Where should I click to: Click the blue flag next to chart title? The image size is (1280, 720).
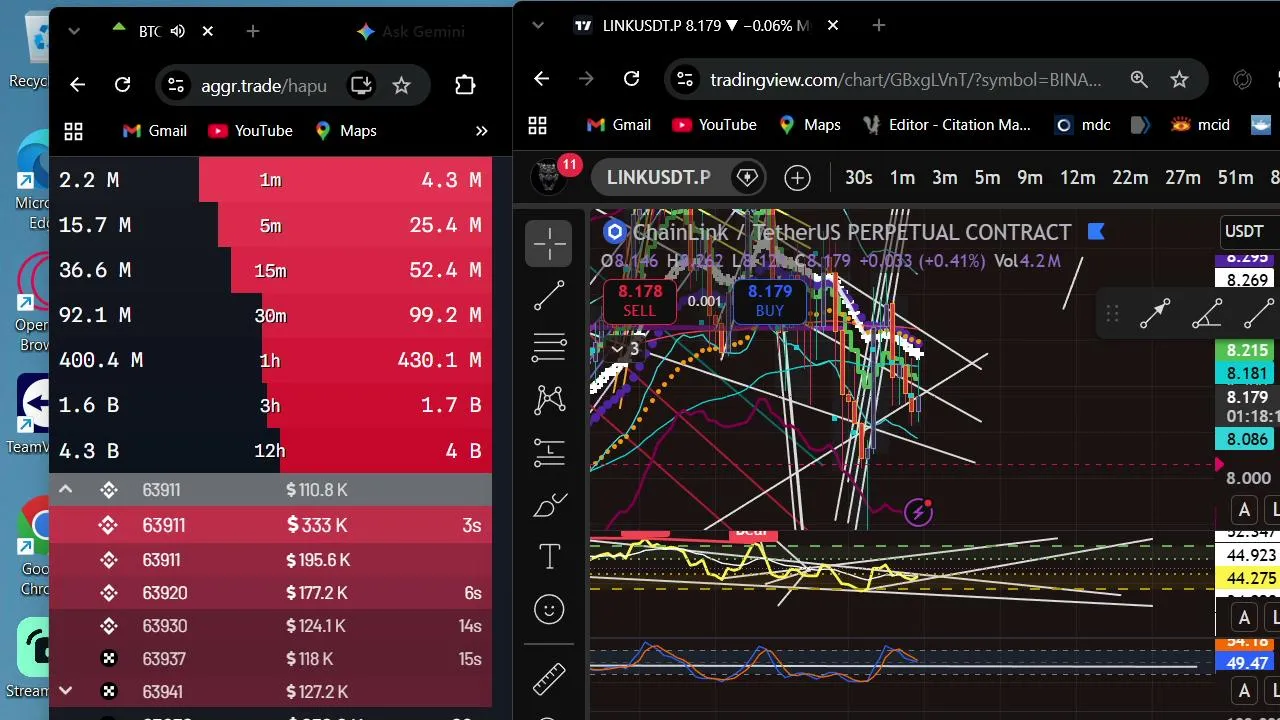(x=1096, y=232)
